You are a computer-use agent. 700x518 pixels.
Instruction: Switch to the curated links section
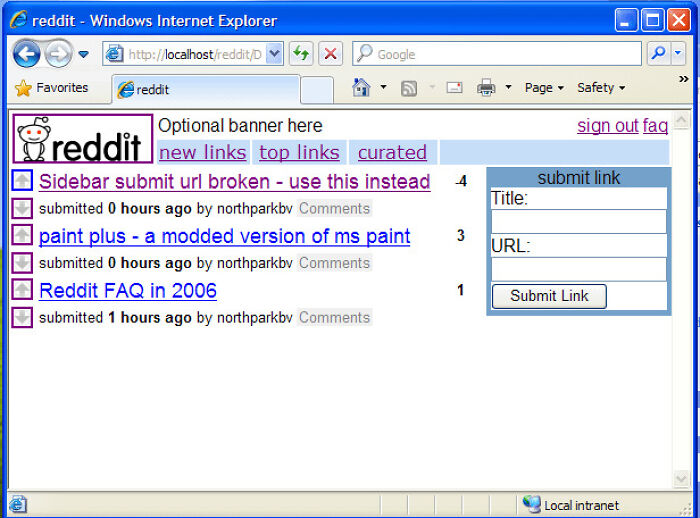point(392,153)
